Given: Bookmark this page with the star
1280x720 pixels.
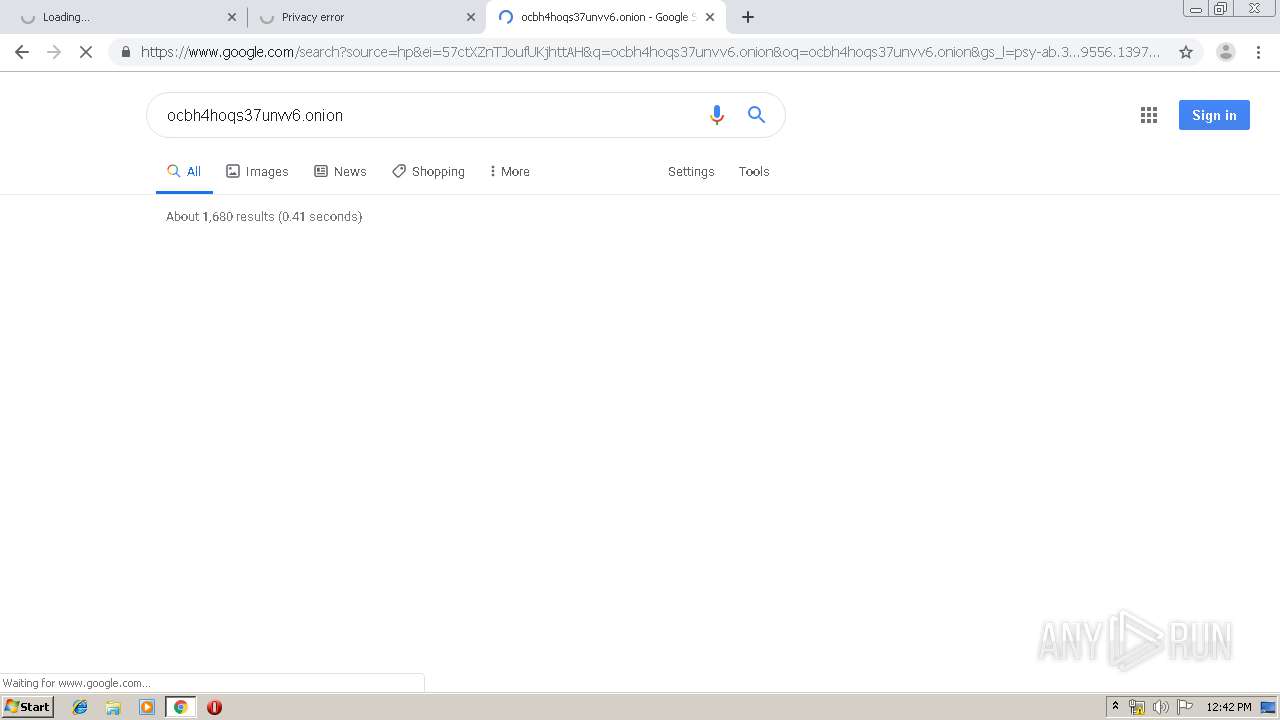Looking at the screenshot, I should click(x=1186, y=52).
